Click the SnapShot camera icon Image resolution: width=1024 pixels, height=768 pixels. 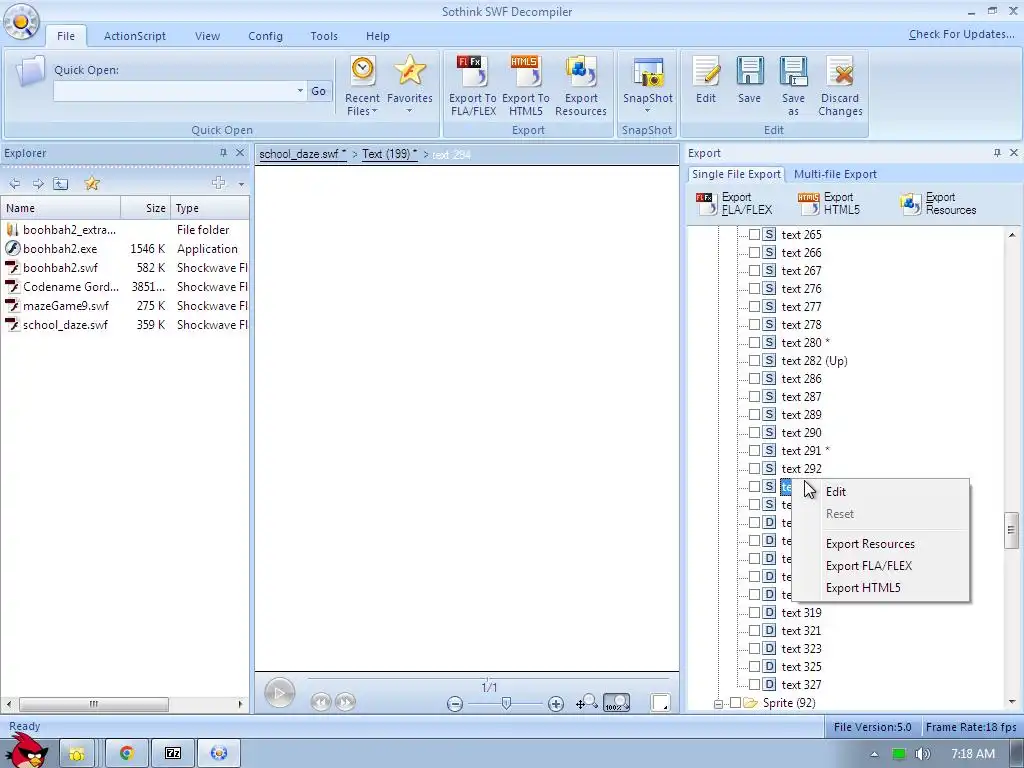coord(648,71)
